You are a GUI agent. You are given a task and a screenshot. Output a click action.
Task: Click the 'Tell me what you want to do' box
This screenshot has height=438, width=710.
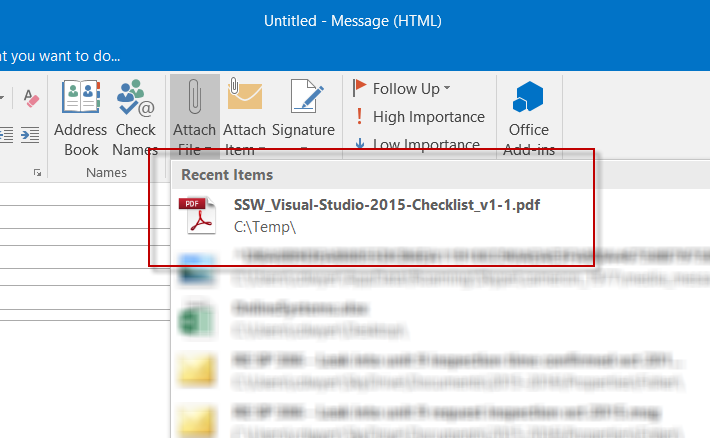point(60,54)
